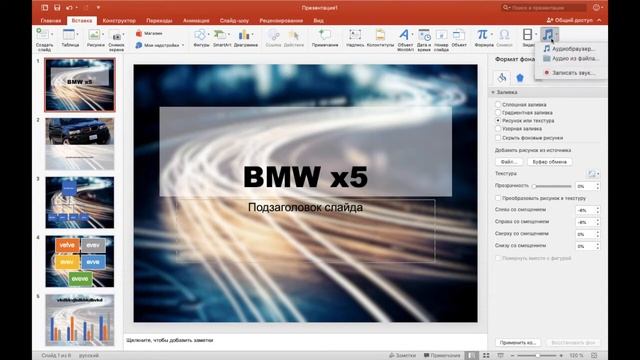
Task: Click the normal view icon in status bar
Action: 471,356
